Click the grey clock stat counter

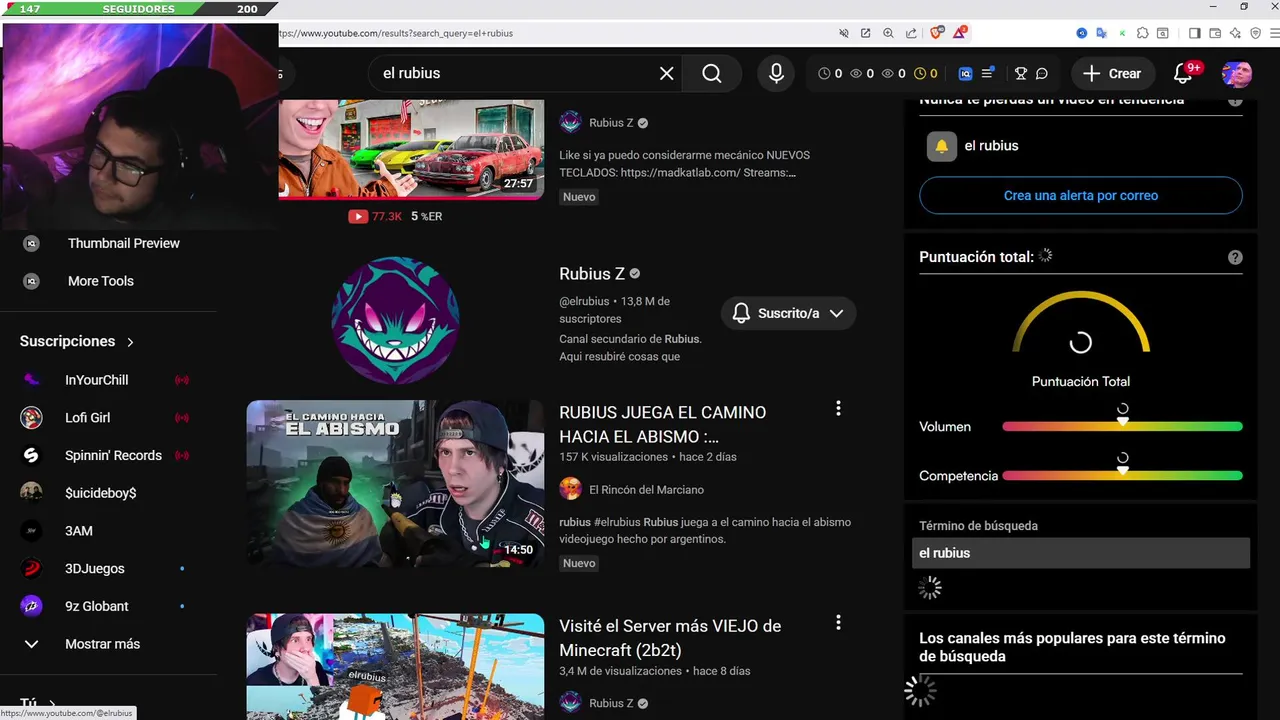pyautogui.click(x=830, y=73)
